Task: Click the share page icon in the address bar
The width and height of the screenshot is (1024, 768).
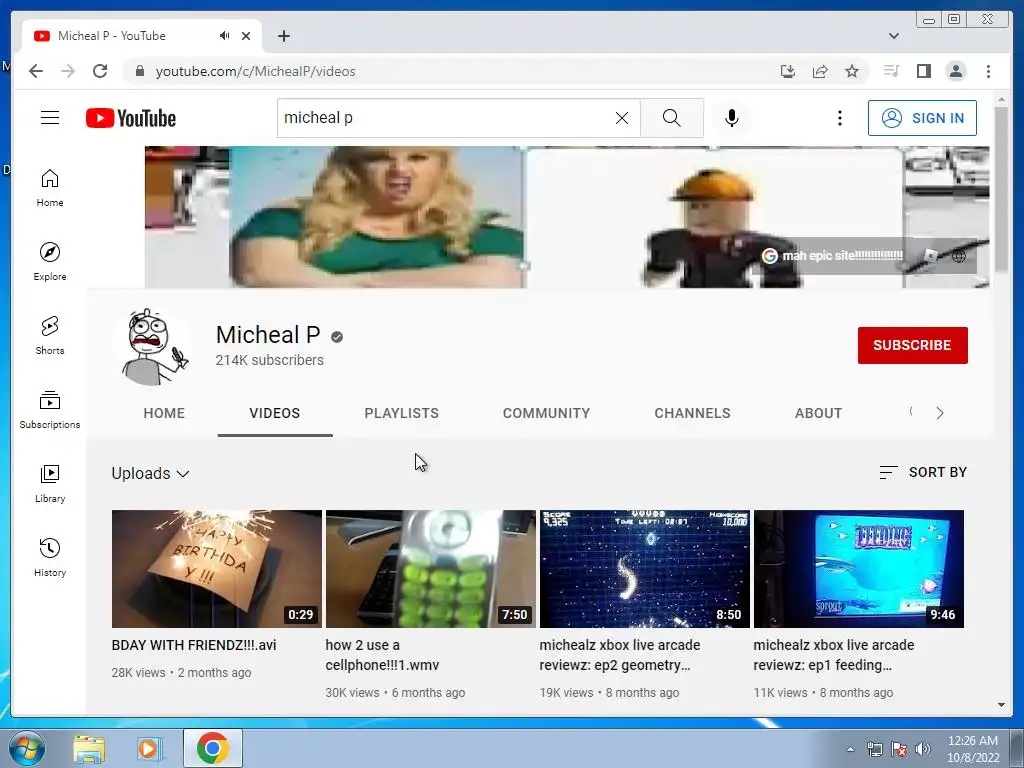Action: tap(820, 71)
